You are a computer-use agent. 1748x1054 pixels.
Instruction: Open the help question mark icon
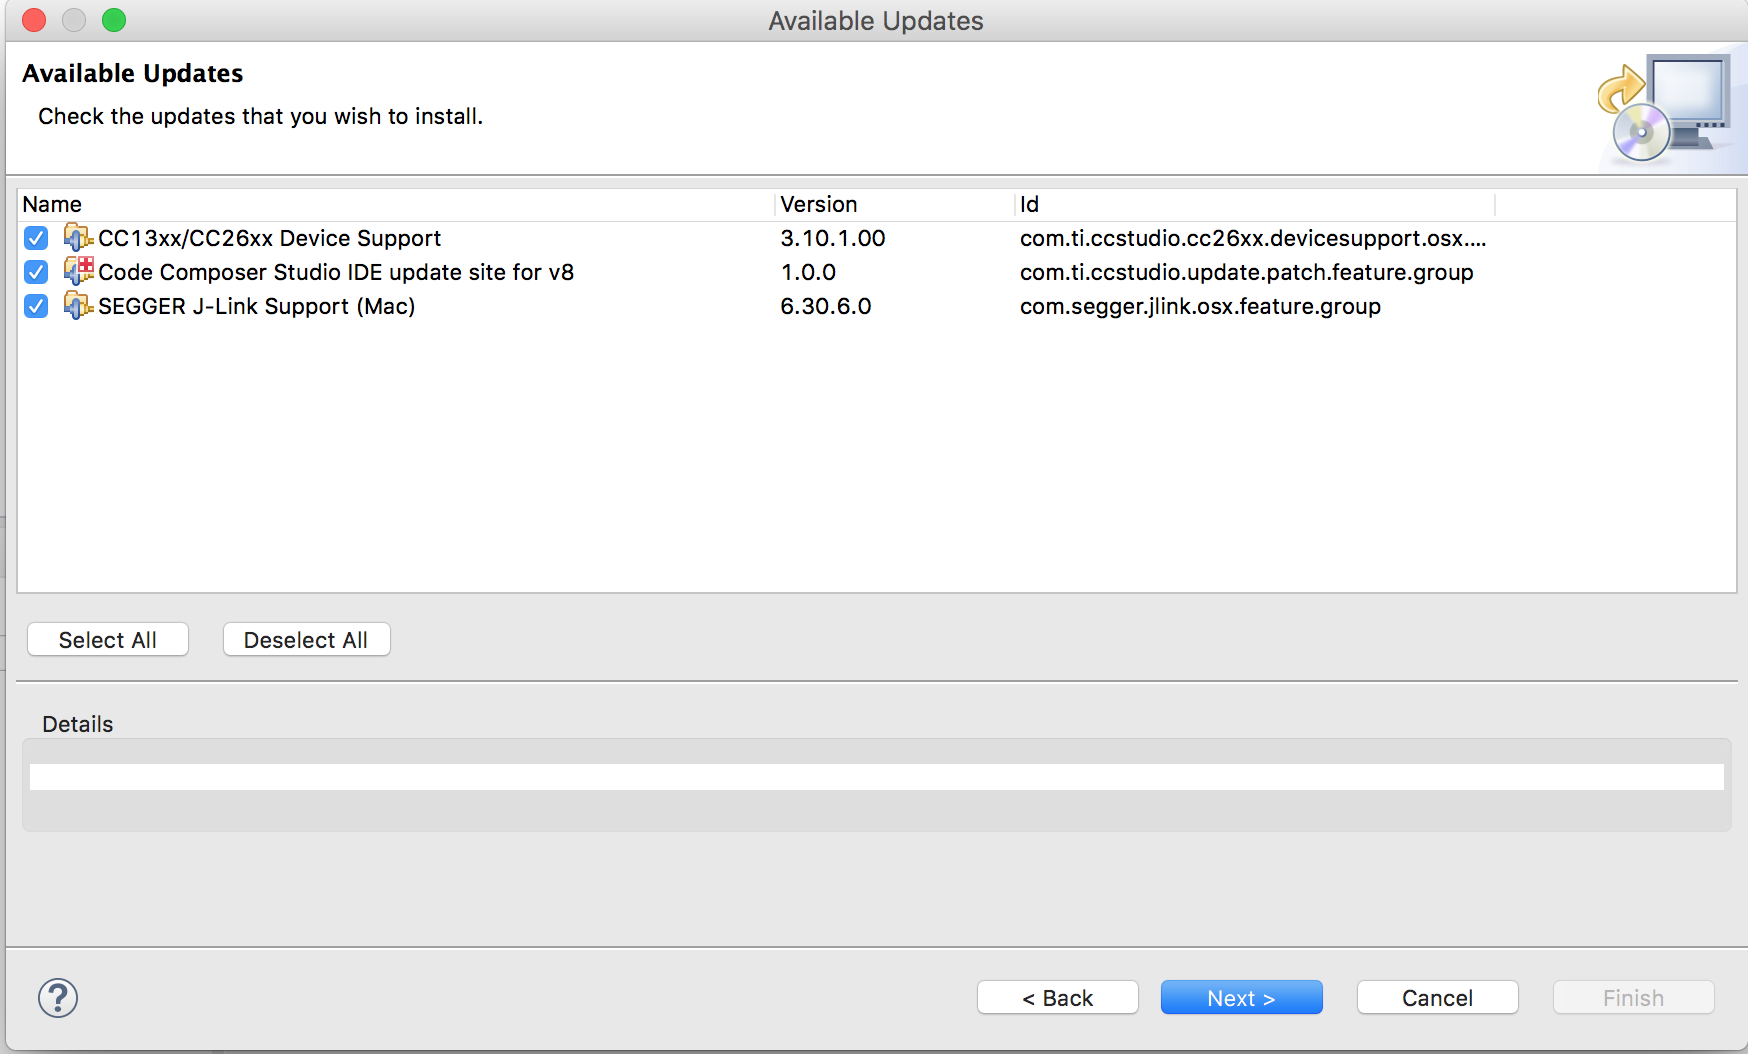click(58, 998)
